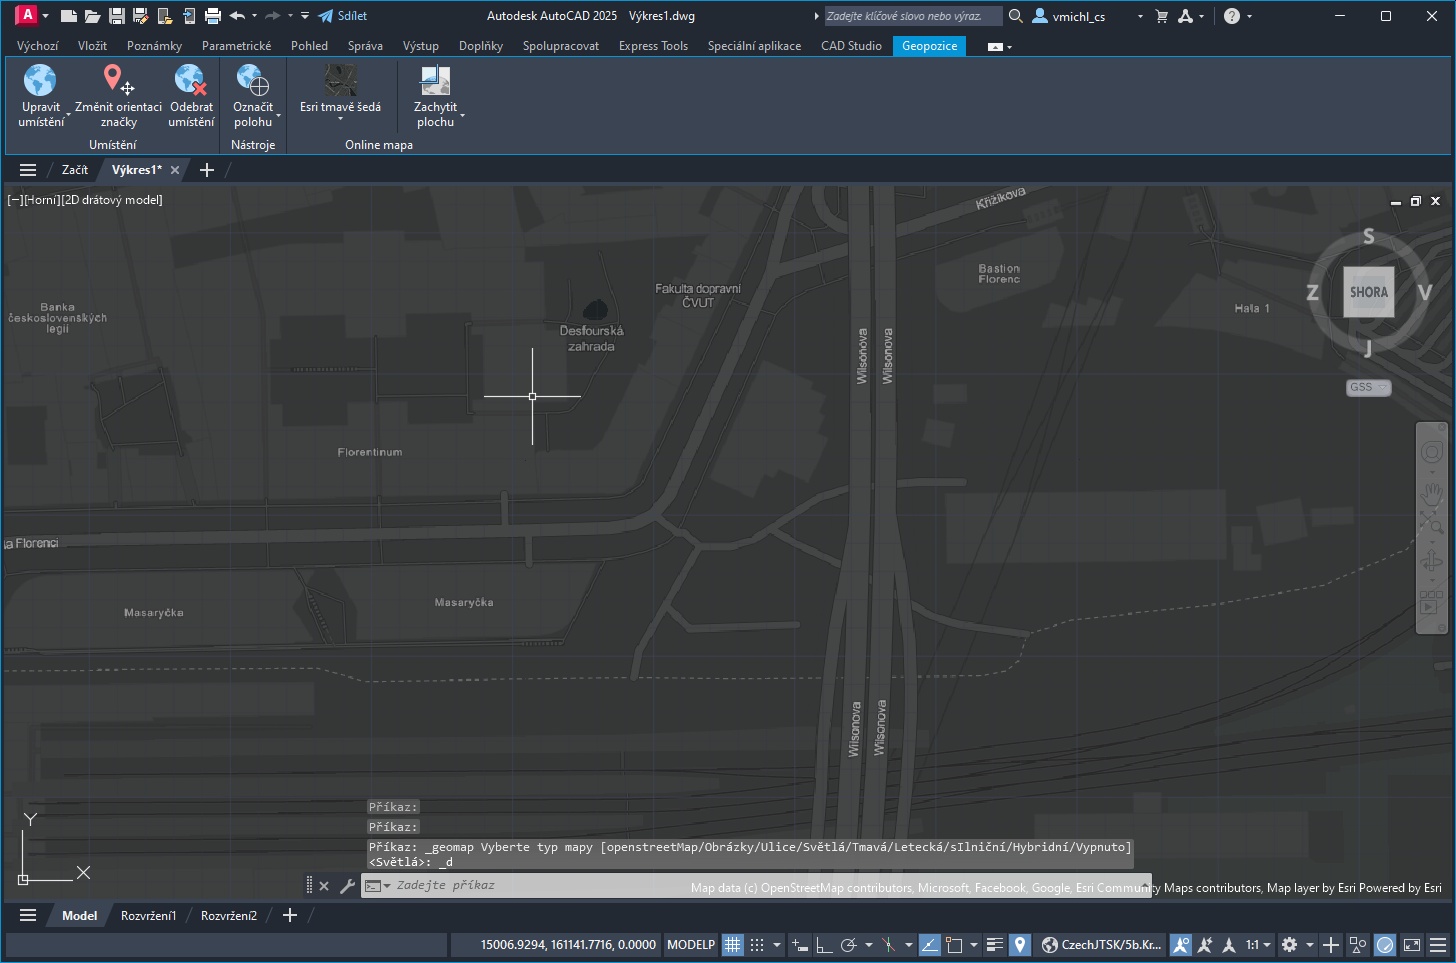Click the Sdílet share button
The image size is (1456, 963).
[343, 16]
